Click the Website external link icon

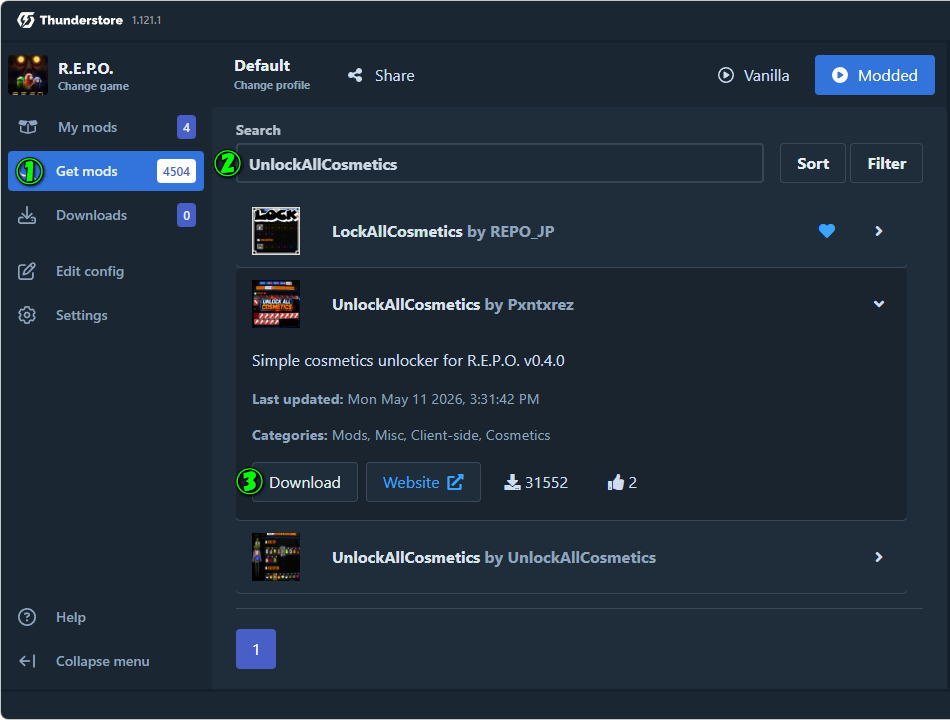pos(455,482)
